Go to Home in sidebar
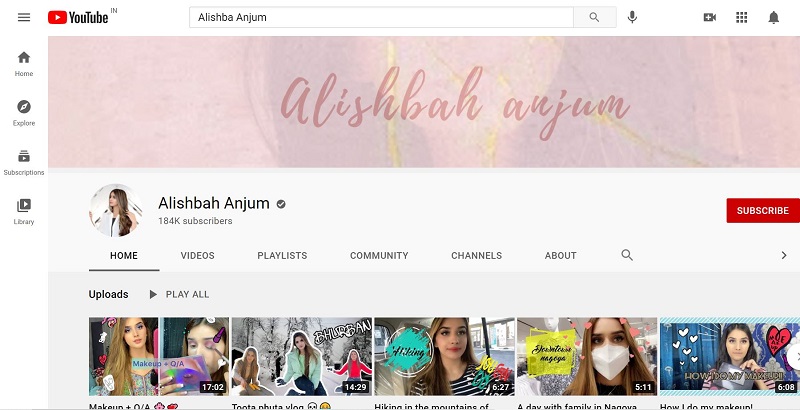The height and width of the screenshot is (410, 800). point(24,64)
